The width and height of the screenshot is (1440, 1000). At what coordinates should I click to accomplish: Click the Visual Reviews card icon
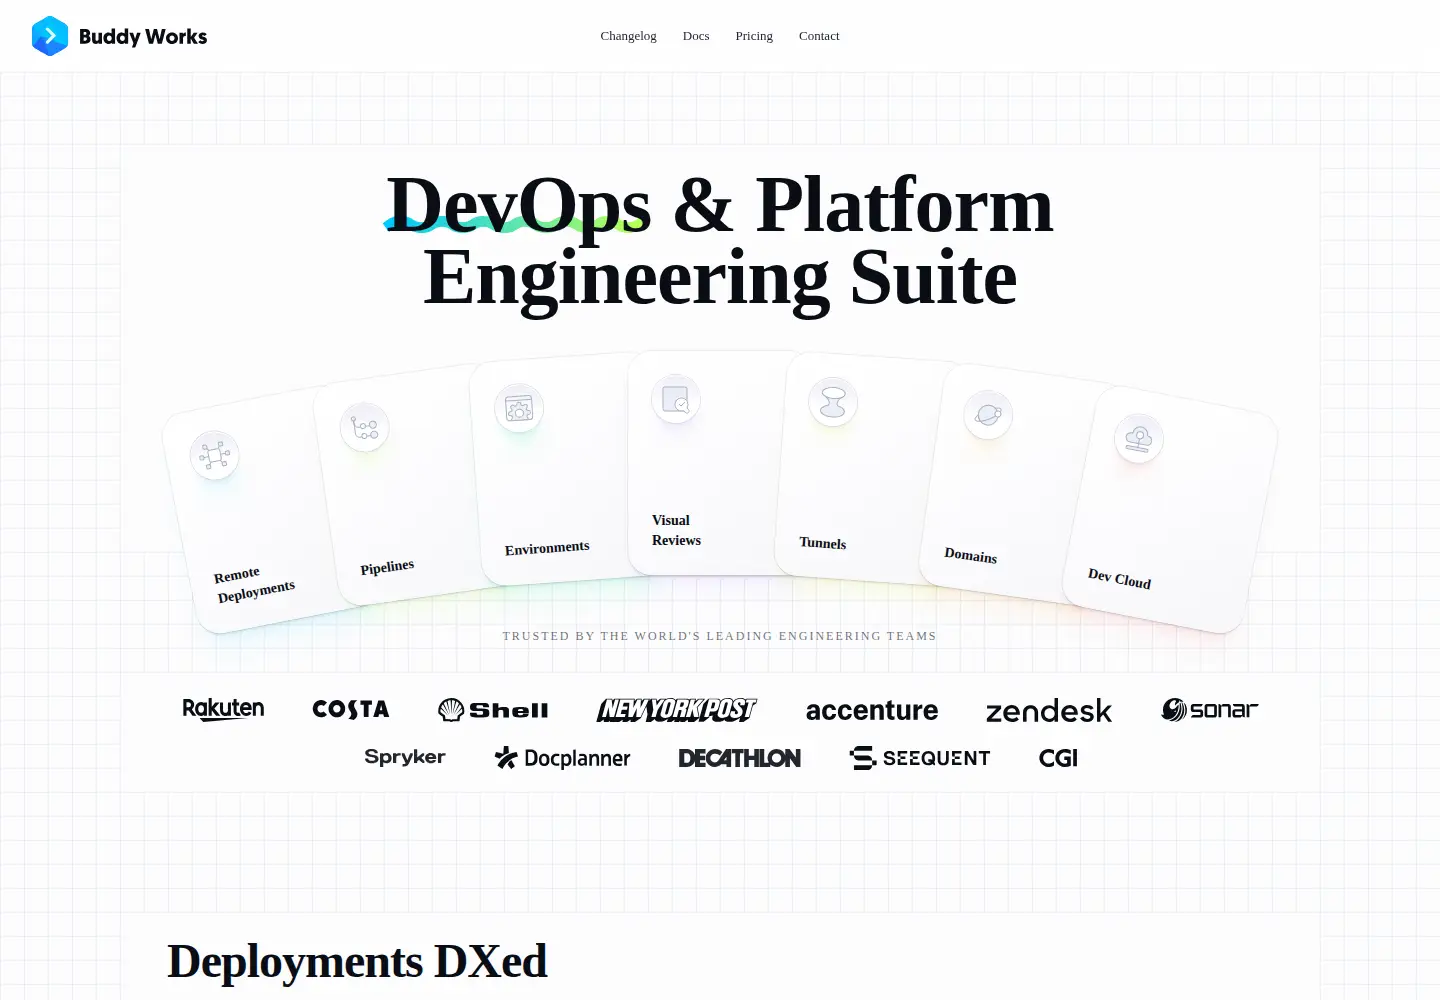click(676, 399)
